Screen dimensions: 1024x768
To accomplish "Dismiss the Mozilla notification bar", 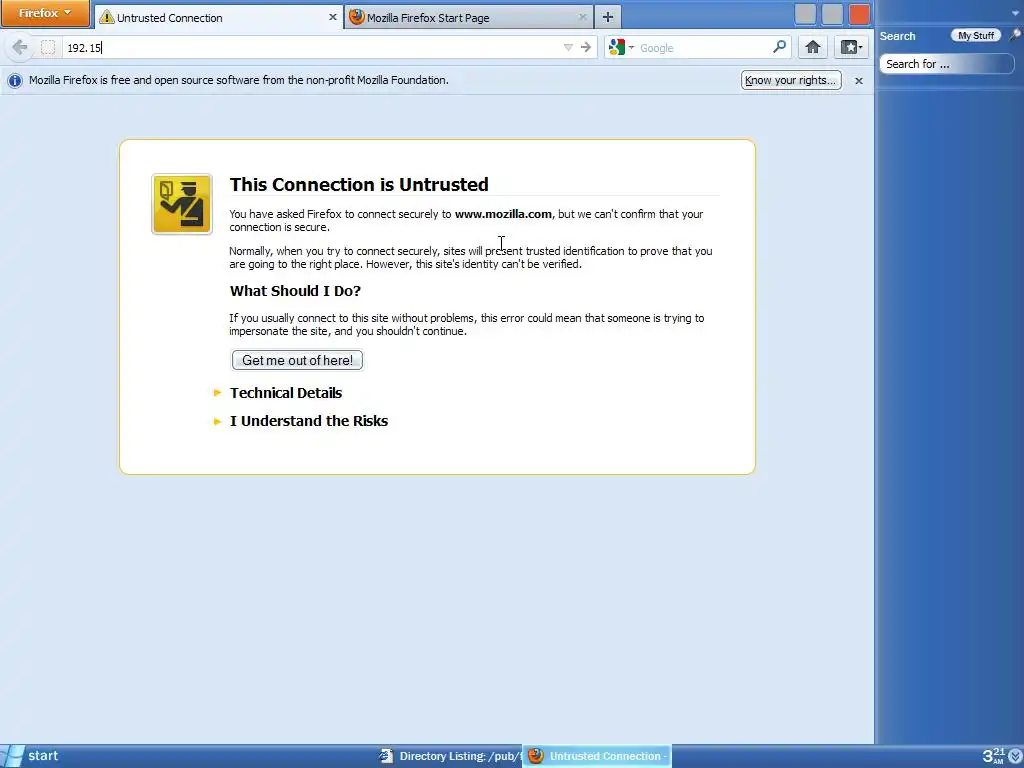I will tap(859, 81).
